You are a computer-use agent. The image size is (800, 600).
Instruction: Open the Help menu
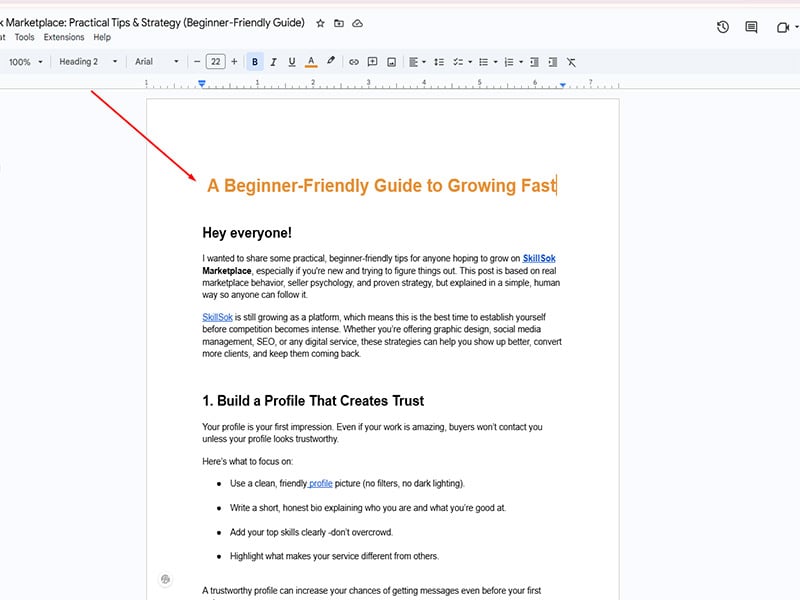pos(102,37)
